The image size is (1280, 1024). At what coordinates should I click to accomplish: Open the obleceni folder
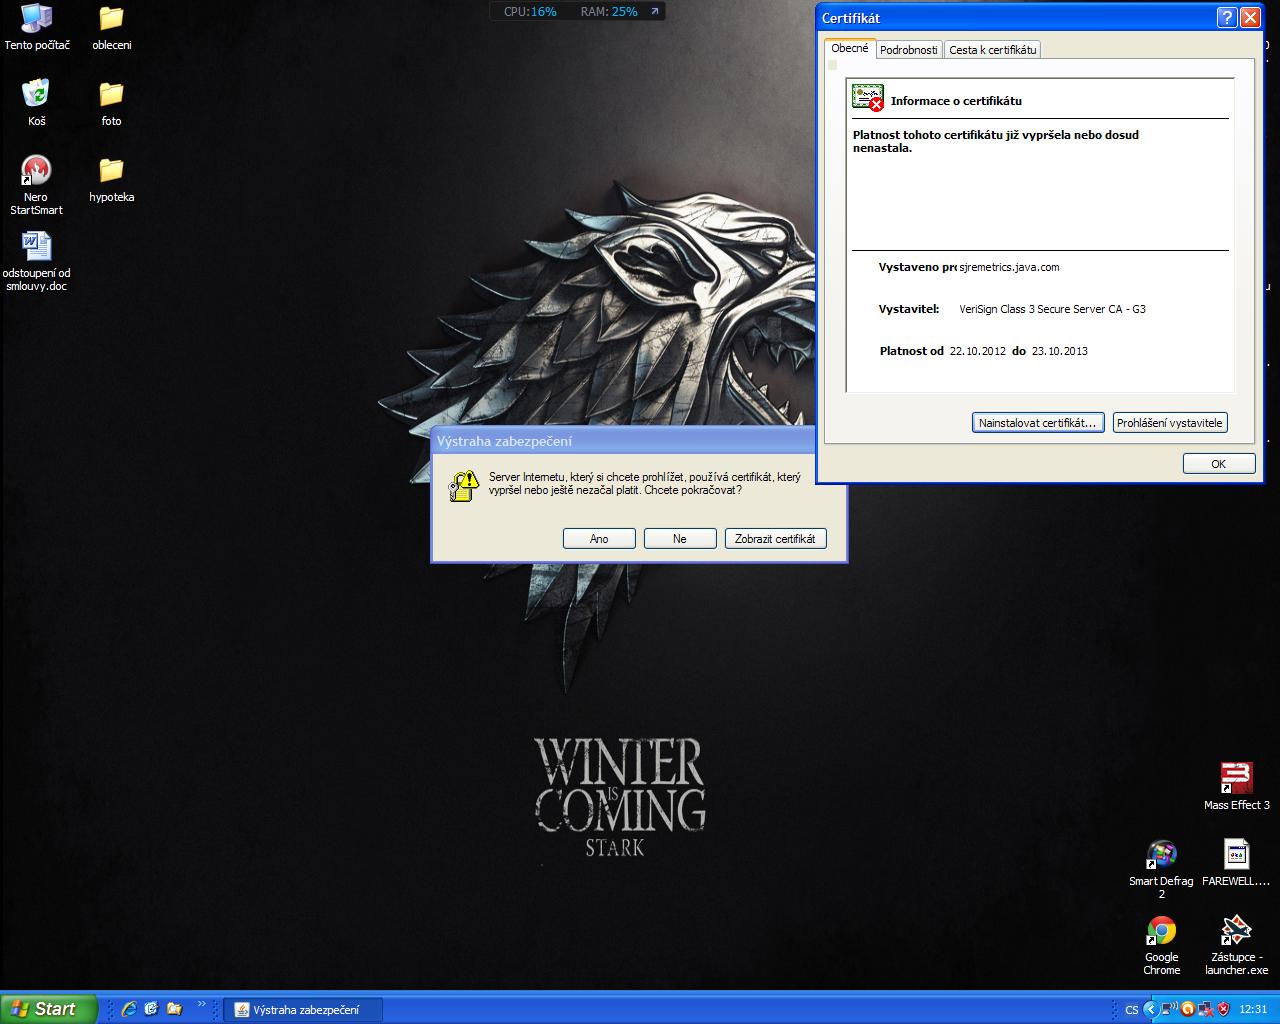coord(112,27)
